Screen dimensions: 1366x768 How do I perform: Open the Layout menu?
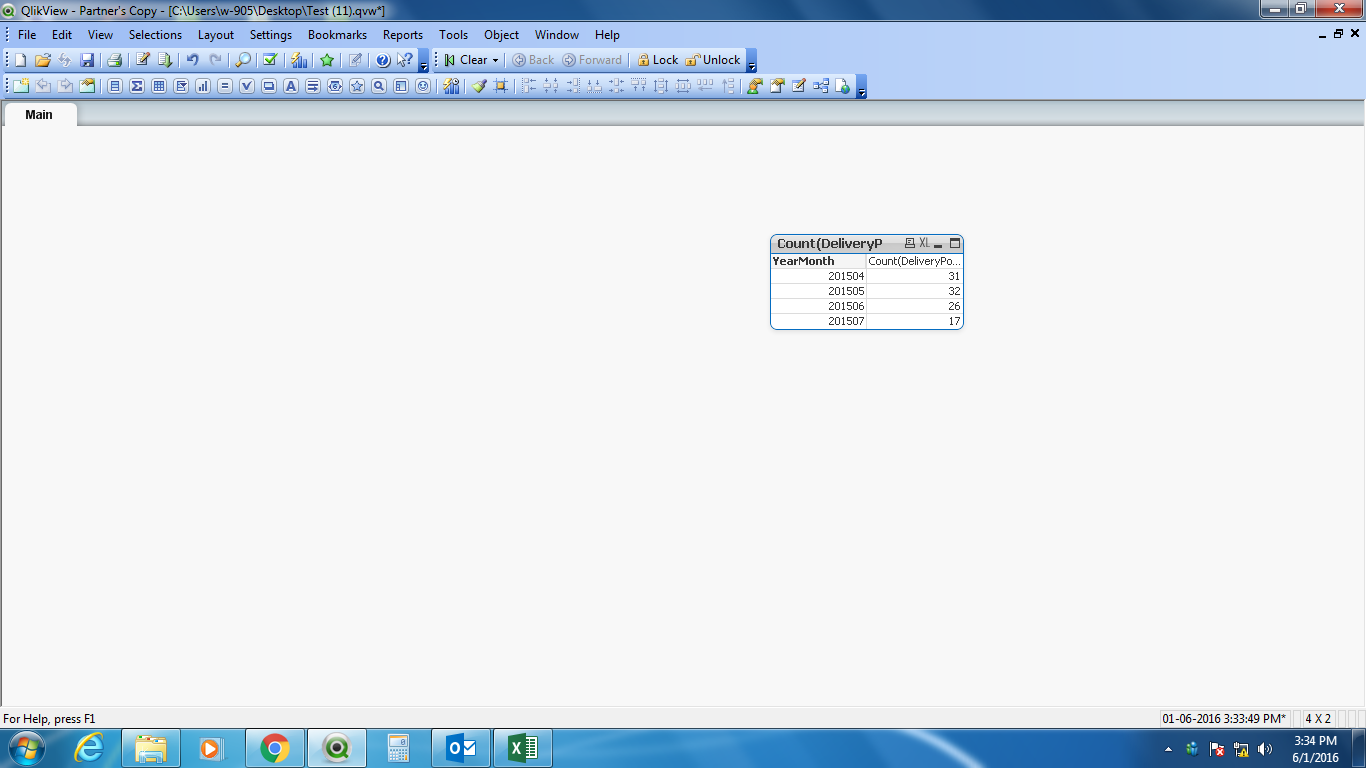pyautogui.click(x=216, y=34)
